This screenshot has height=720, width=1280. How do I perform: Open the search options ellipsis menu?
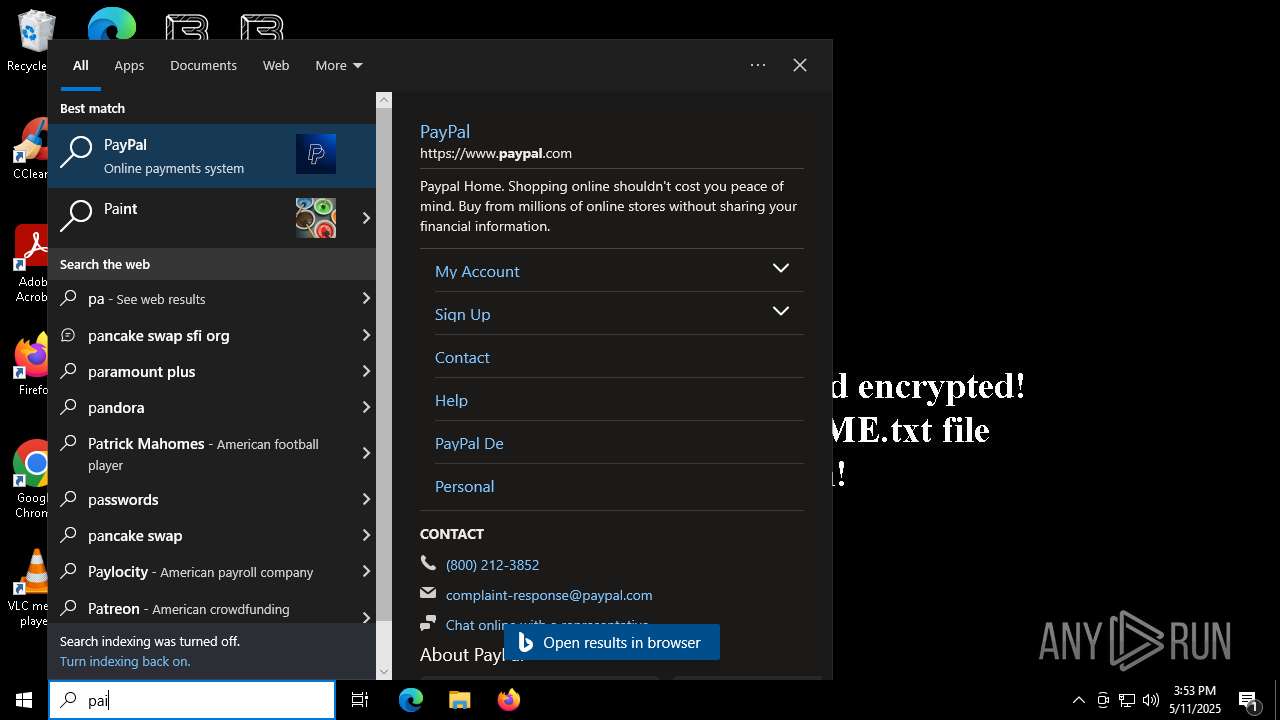758,65
